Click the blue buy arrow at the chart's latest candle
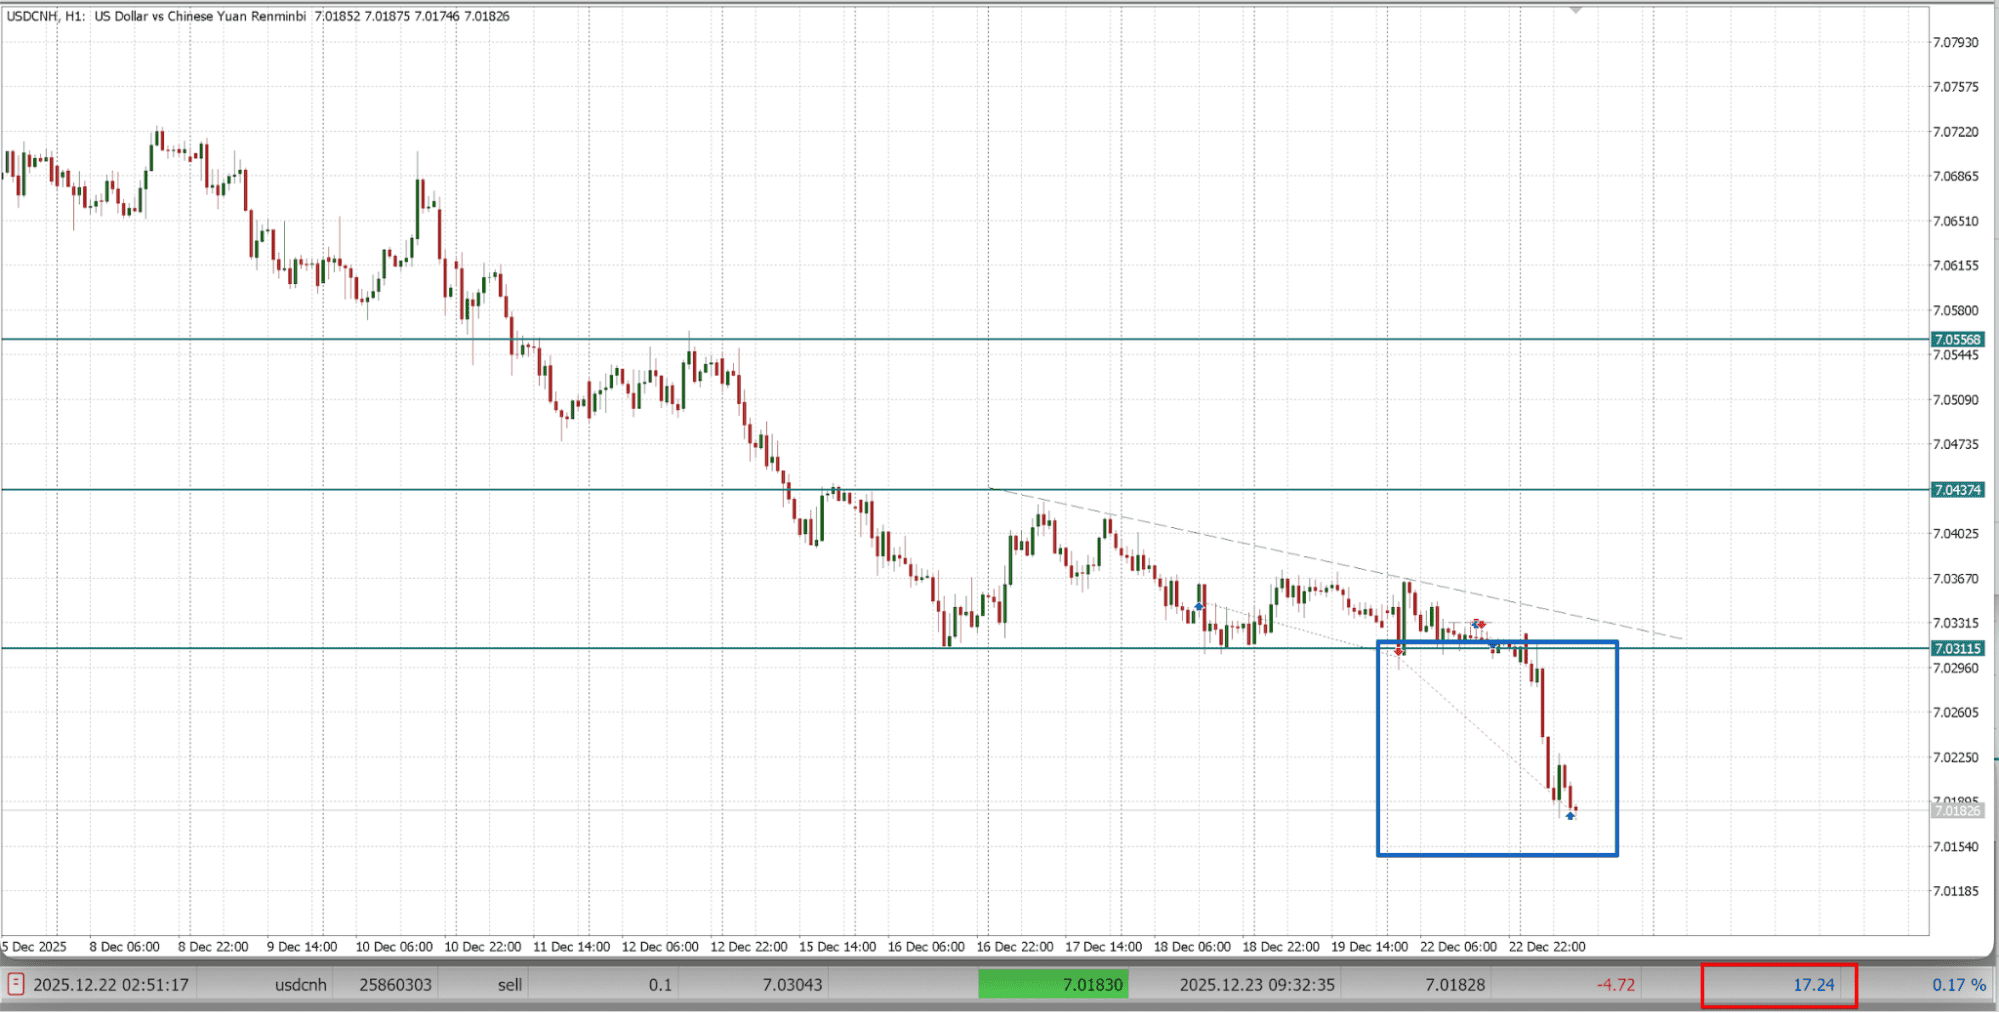Image resolution: width=1999 pixels, height=1013 pixels. (x=1570, y=816)
